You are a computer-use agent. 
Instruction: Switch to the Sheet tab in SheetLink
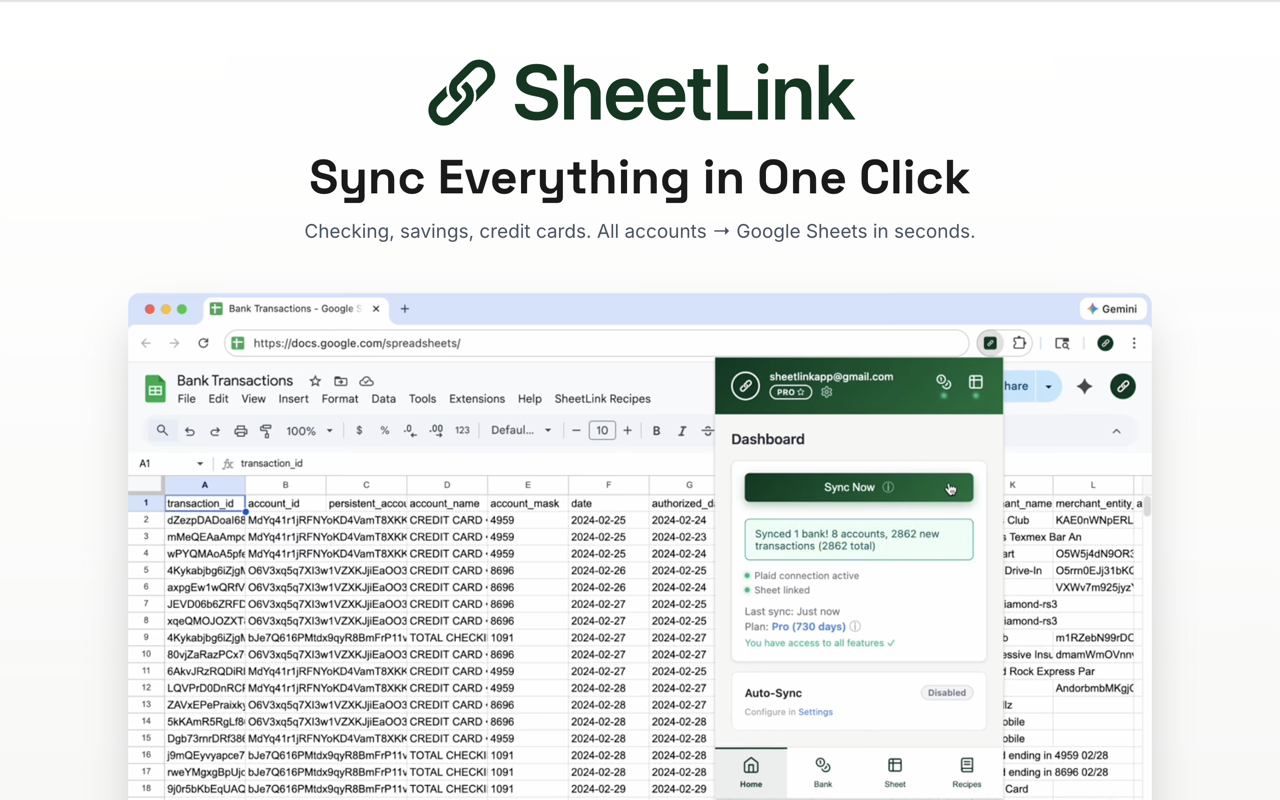click(x=895, y=772)
